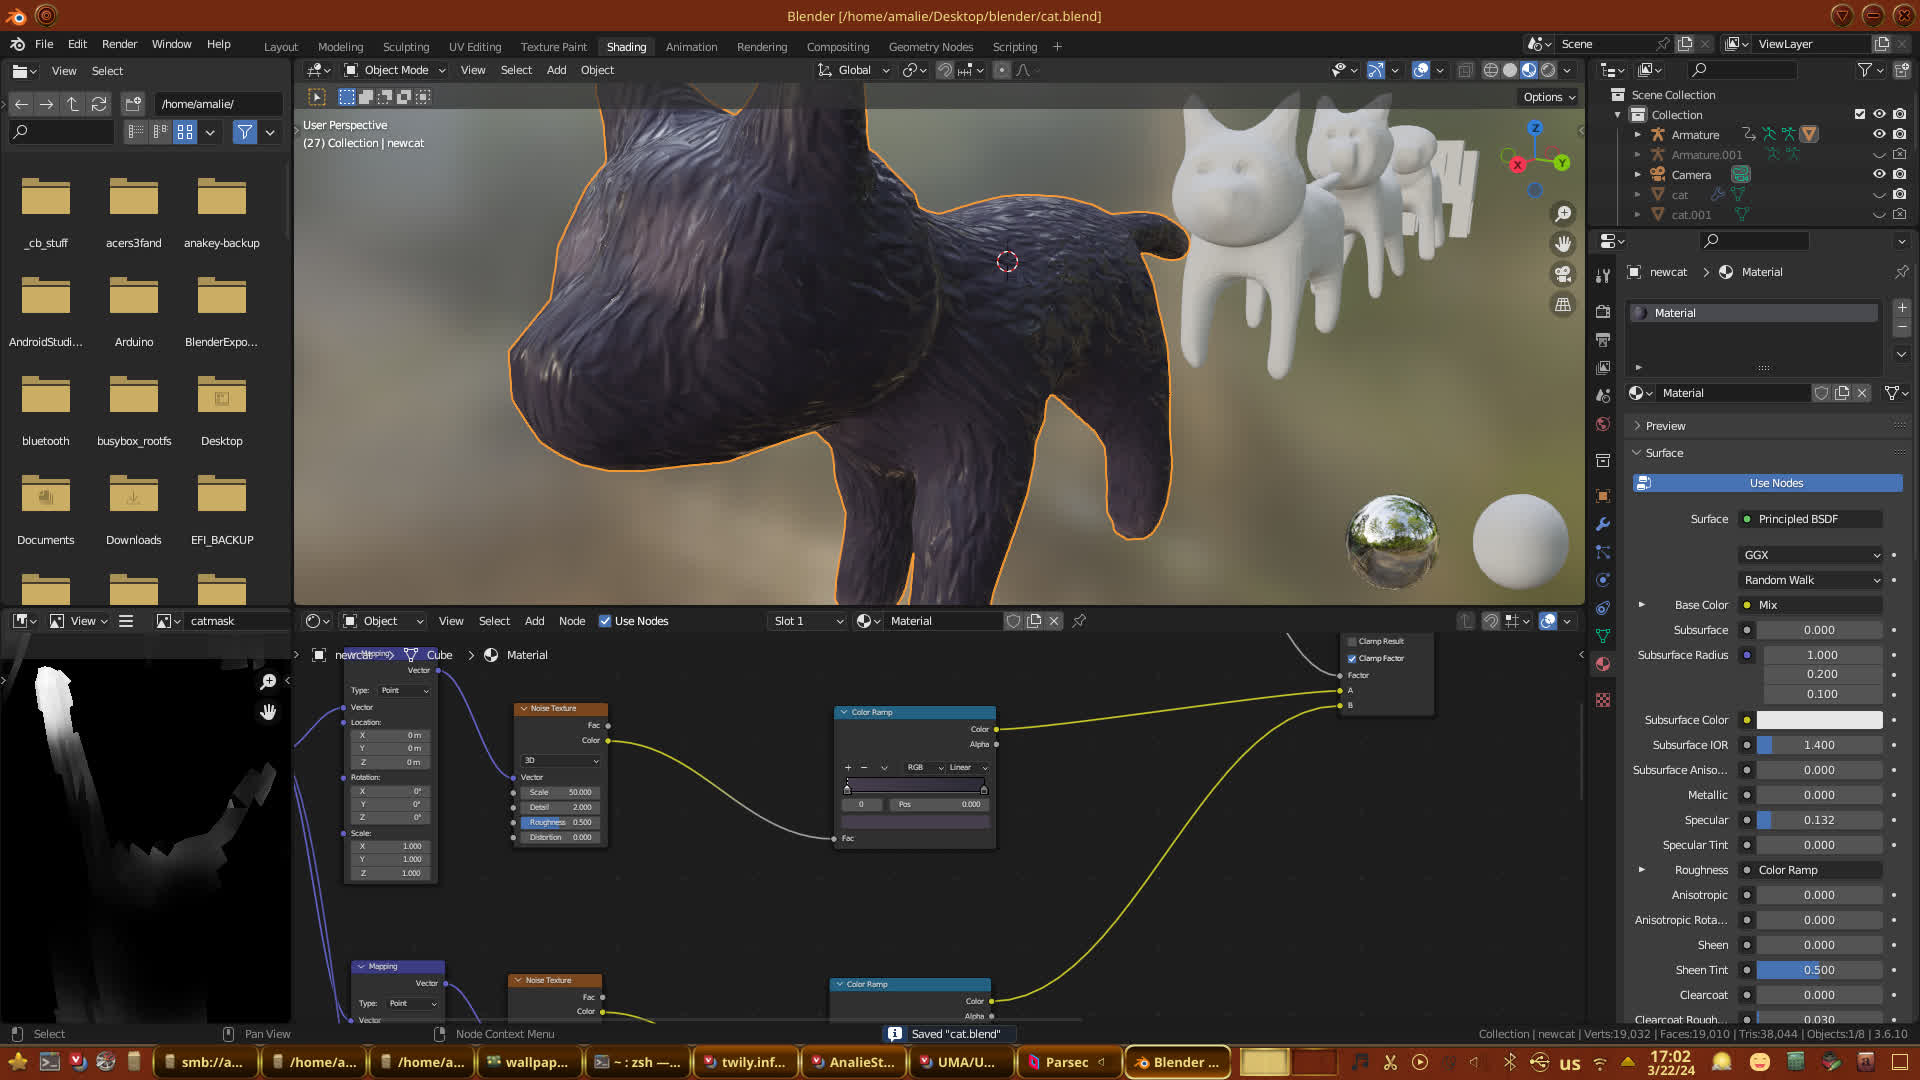Screen dimensions: 1920x1080
Task: Open the Downloads folder thumbnail
Action: [133, 497]
